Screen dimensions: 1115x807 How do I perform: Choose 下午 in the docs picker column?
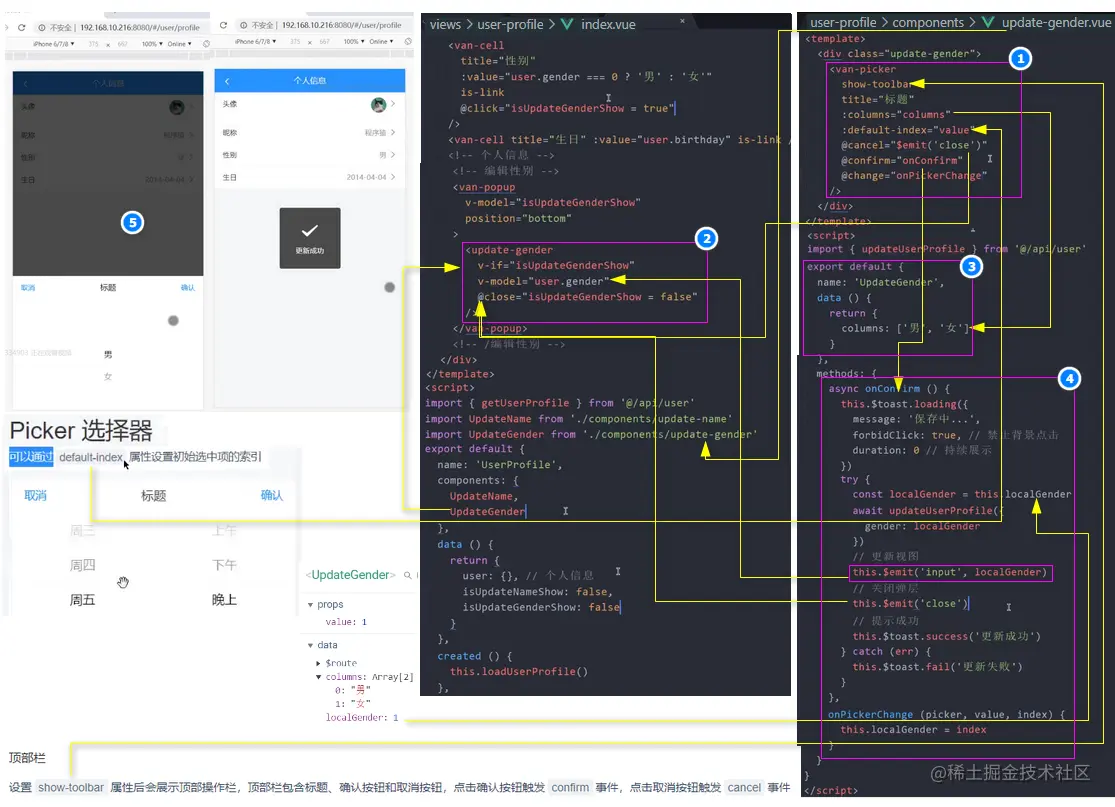(x=225, y=565)
